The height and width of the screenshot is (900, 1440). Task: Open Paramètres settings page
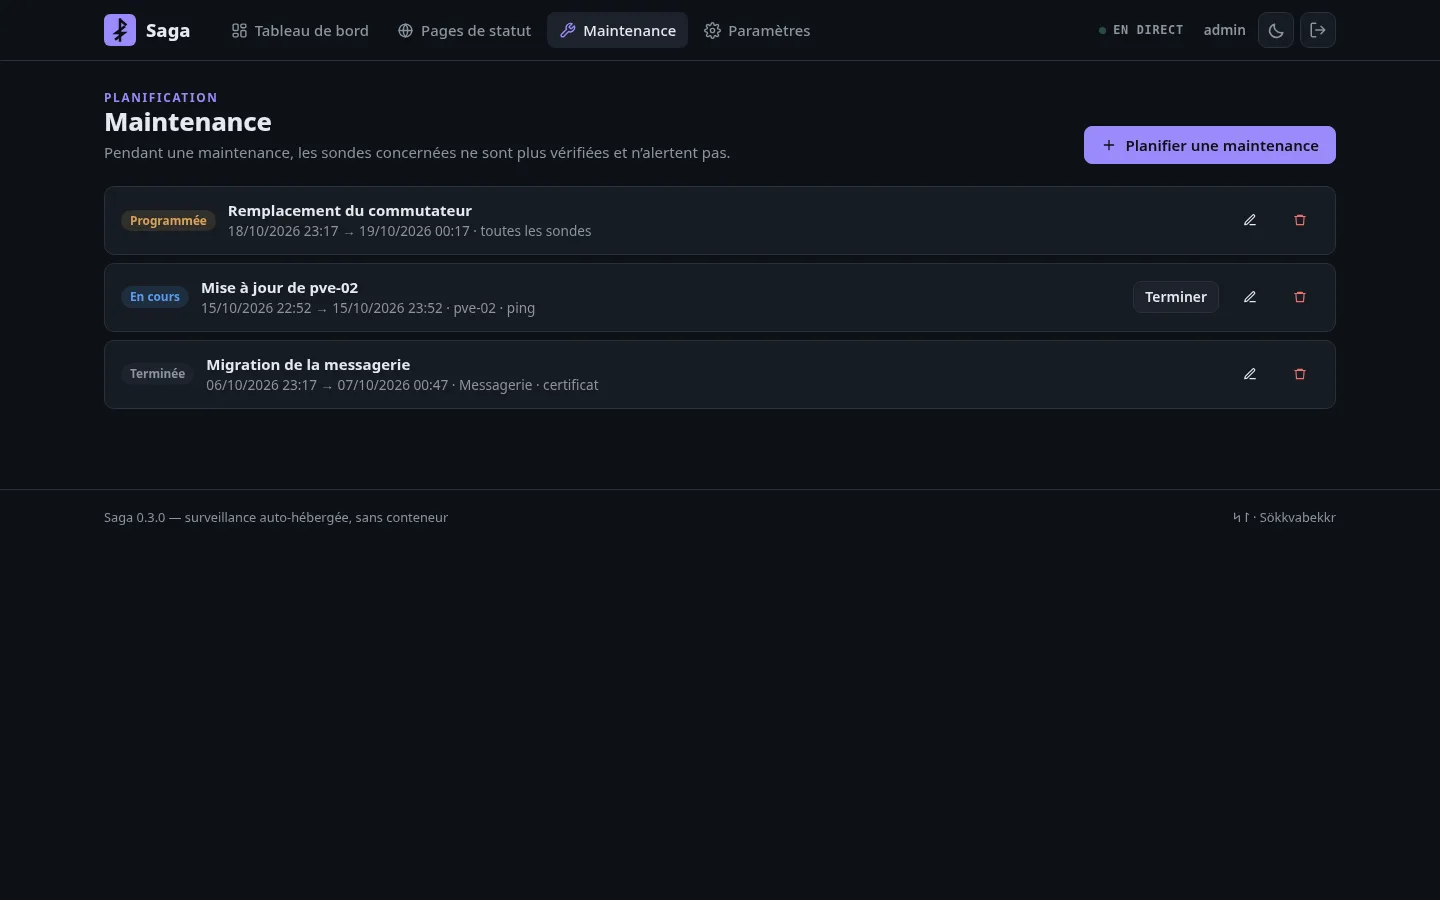pos(757,30)
